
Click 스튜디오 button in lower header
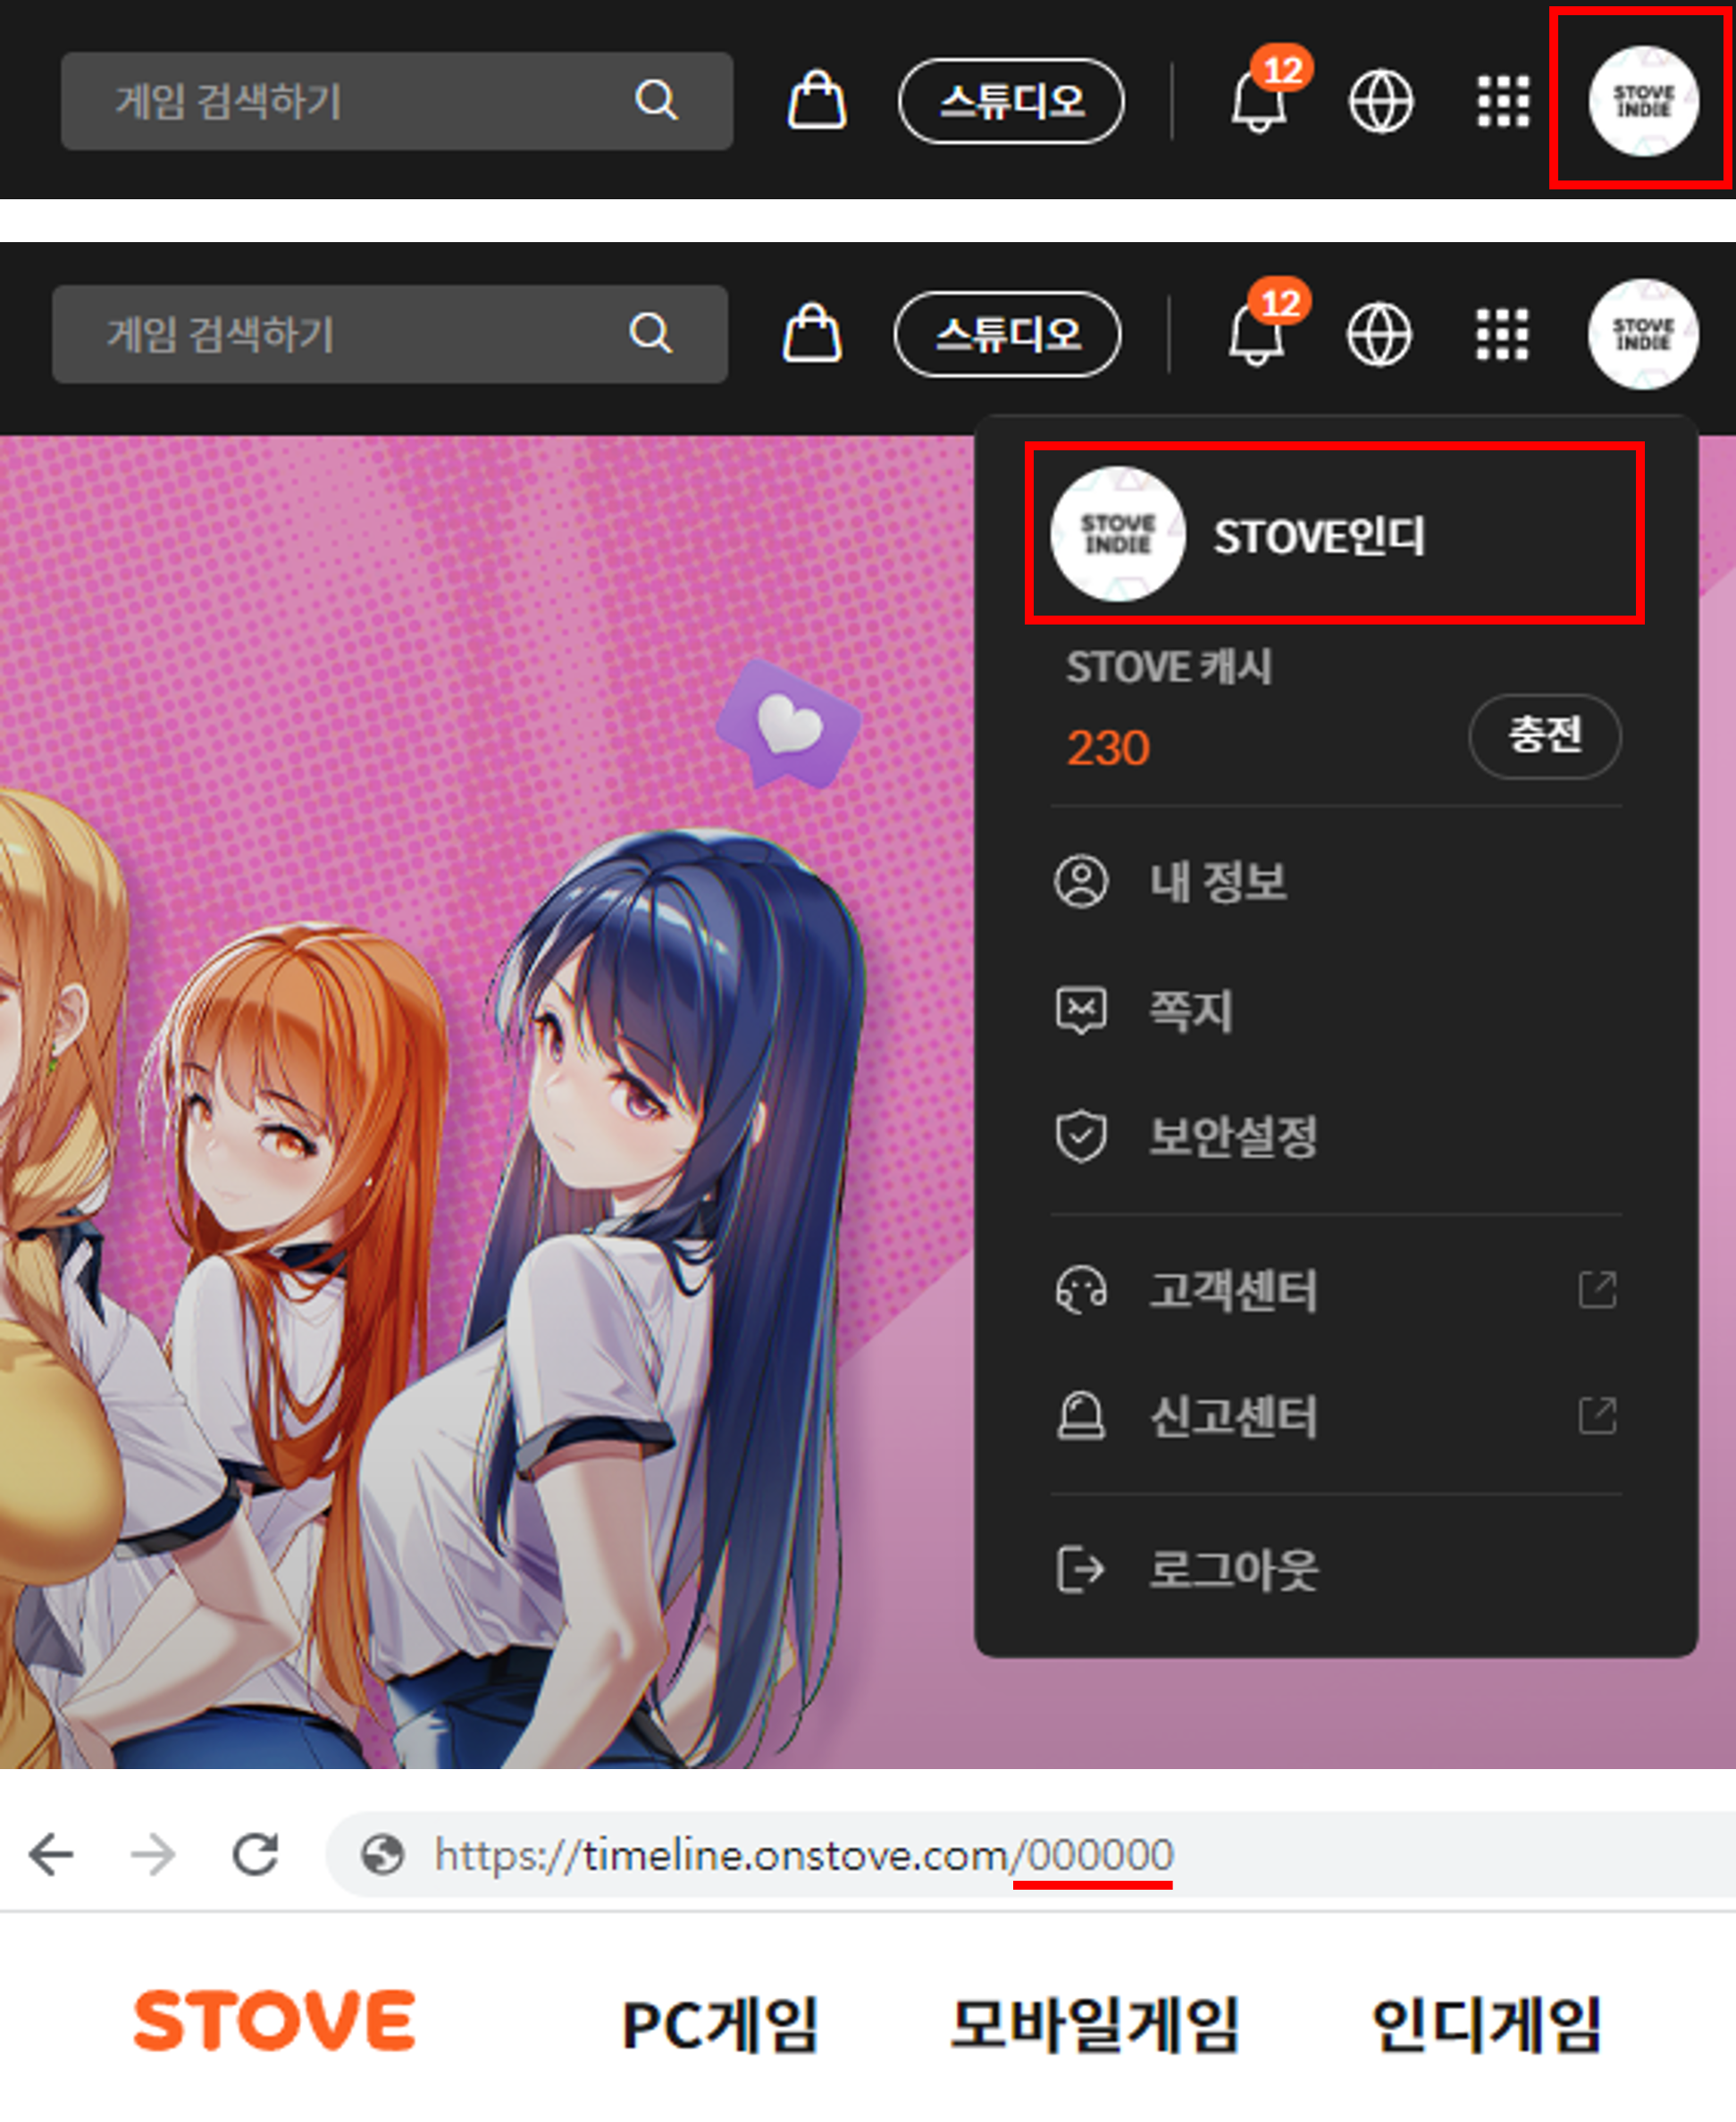click(x=1007, y=334)
